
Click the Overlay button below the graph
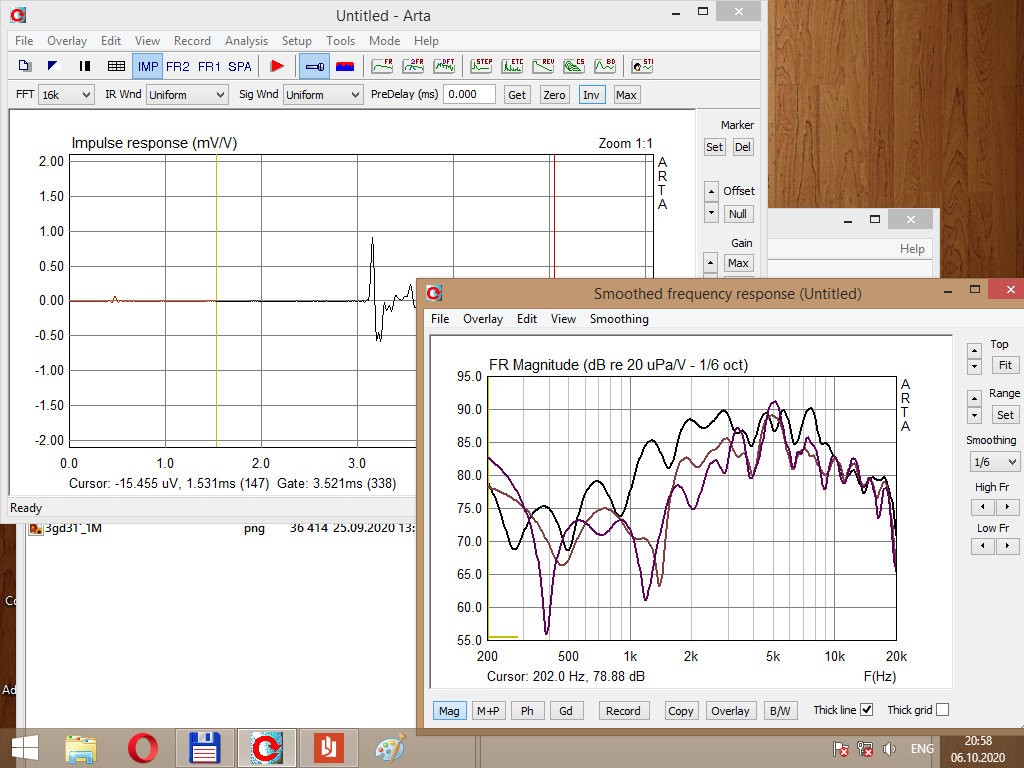(x=729, y=711)
